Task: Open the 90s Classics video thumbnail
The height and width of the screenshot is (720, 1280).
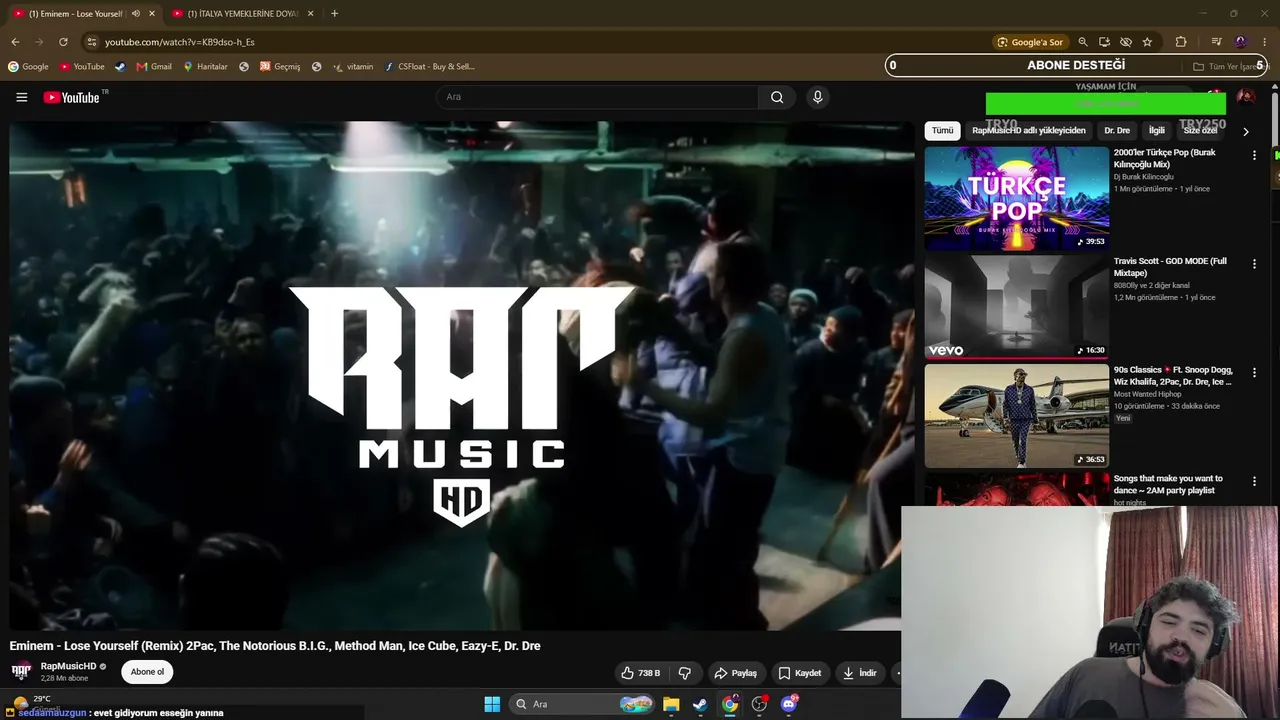Action: [1016, 416]
